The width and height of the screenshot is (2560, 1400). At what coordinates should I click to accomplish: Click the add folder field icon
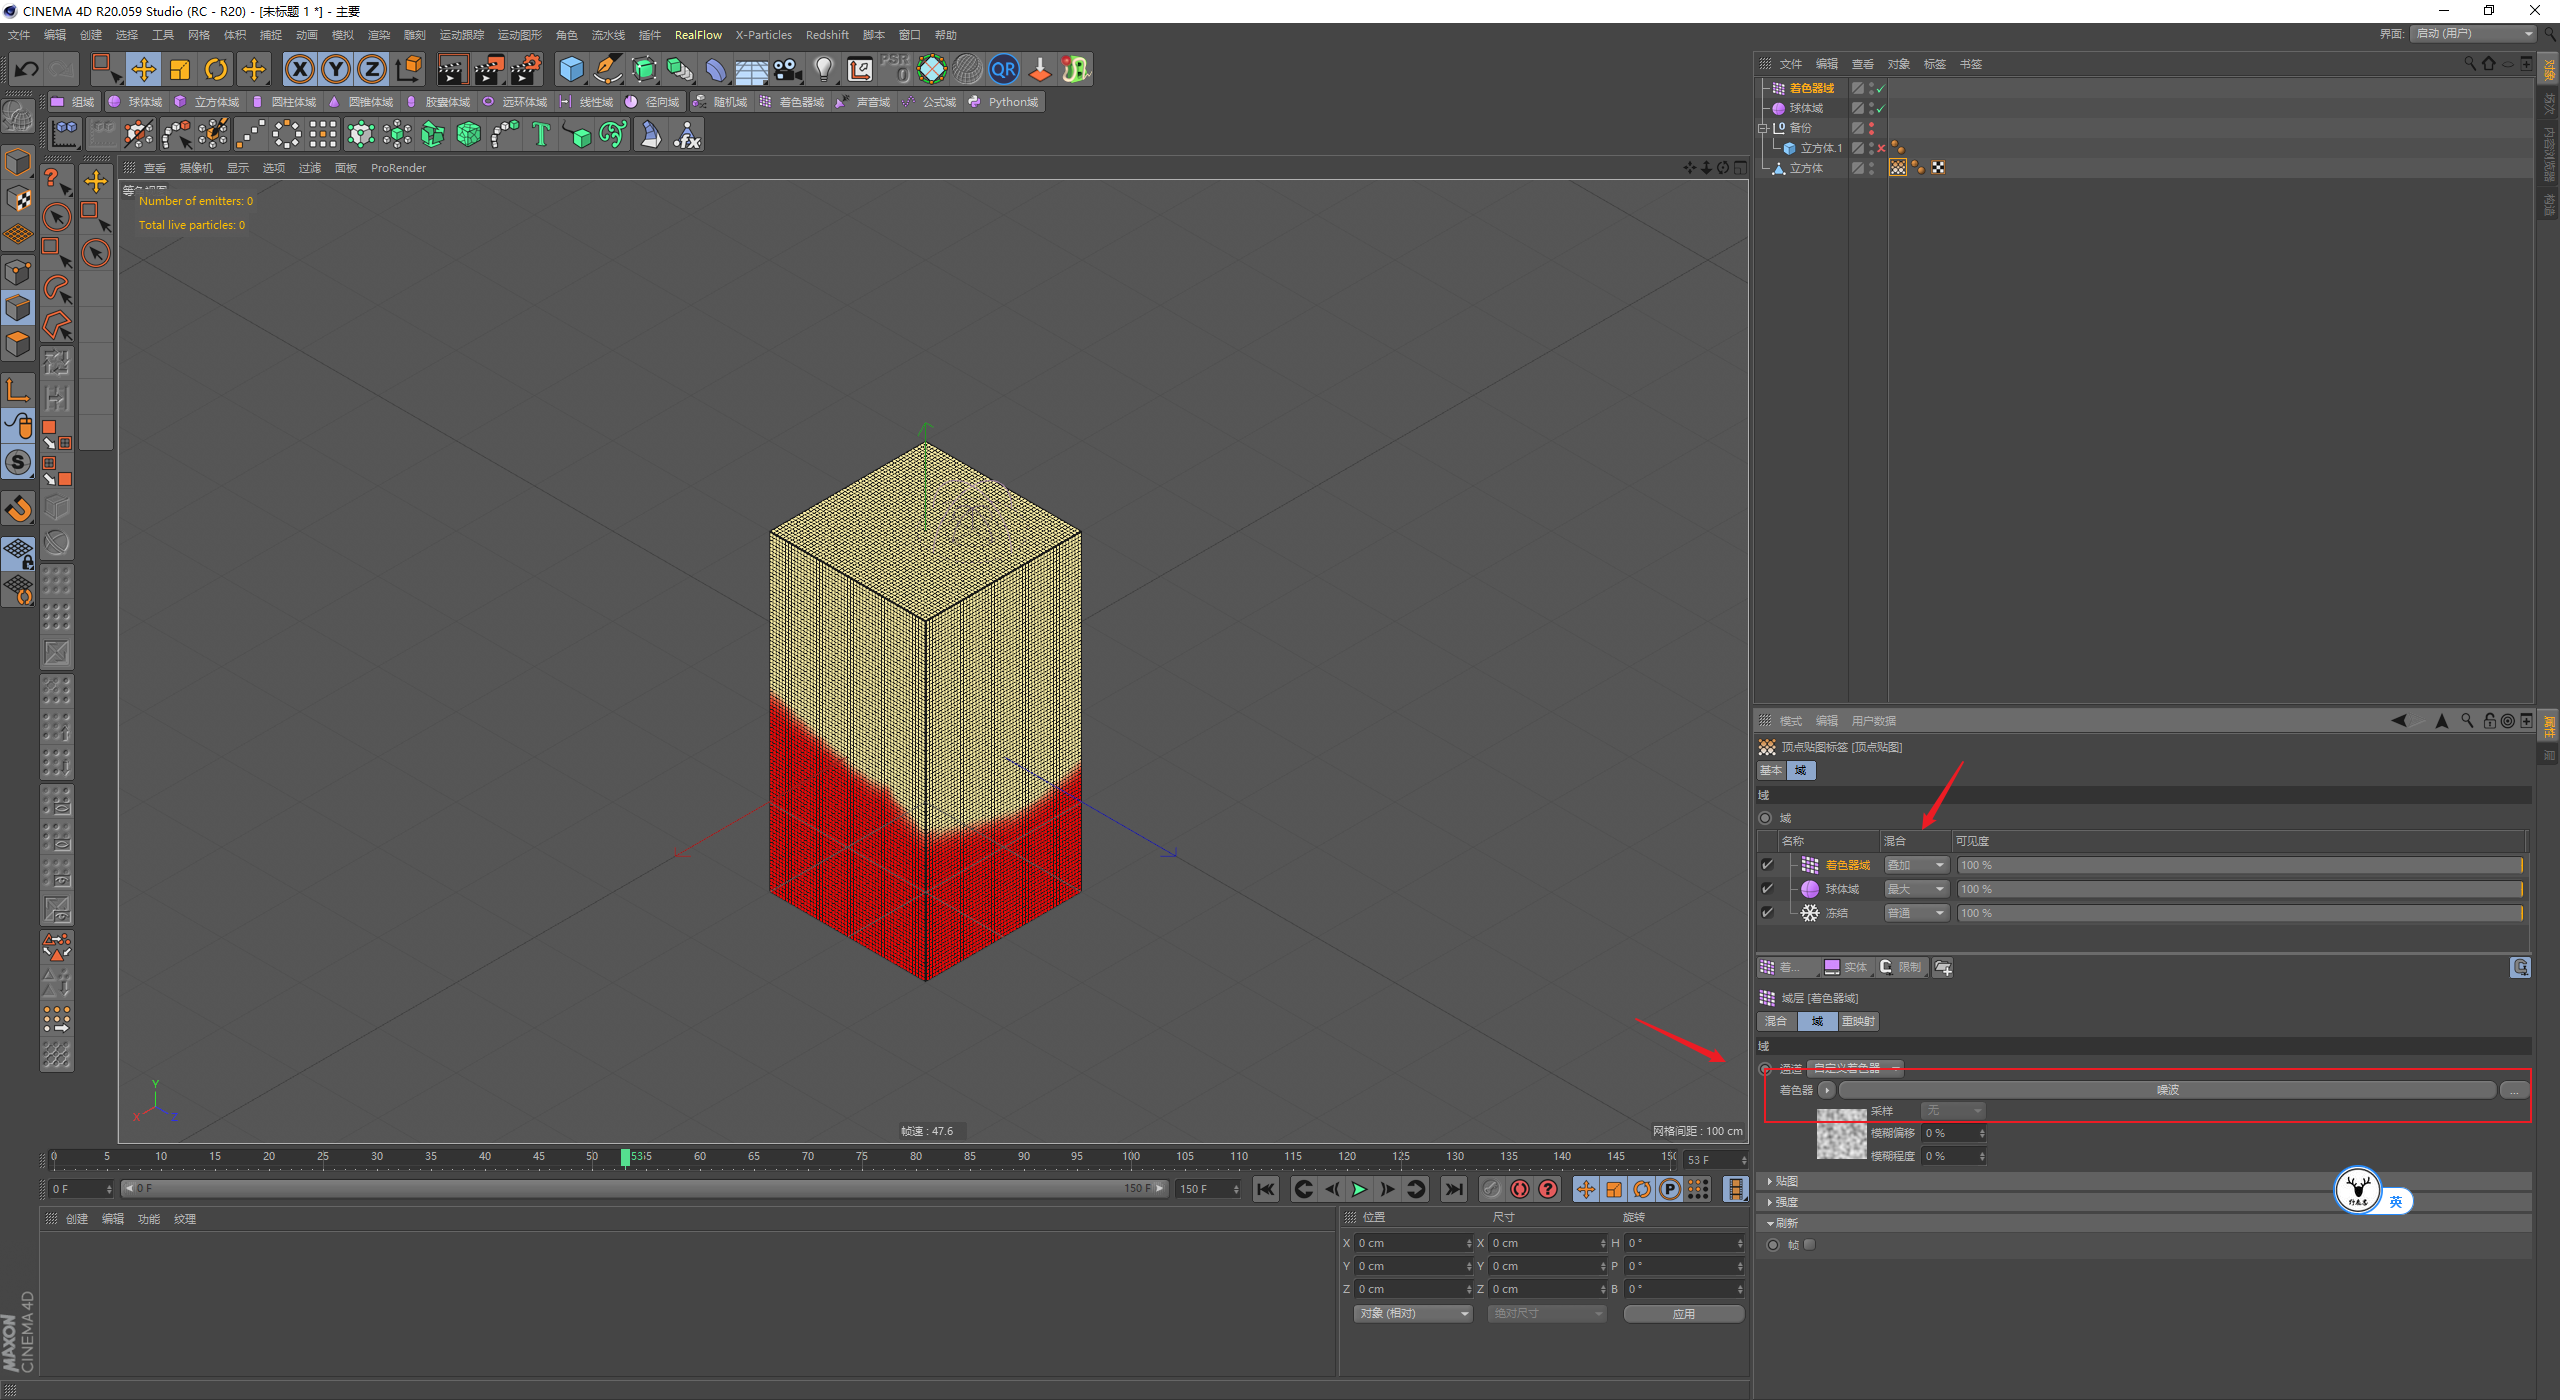pos(1943,967)
